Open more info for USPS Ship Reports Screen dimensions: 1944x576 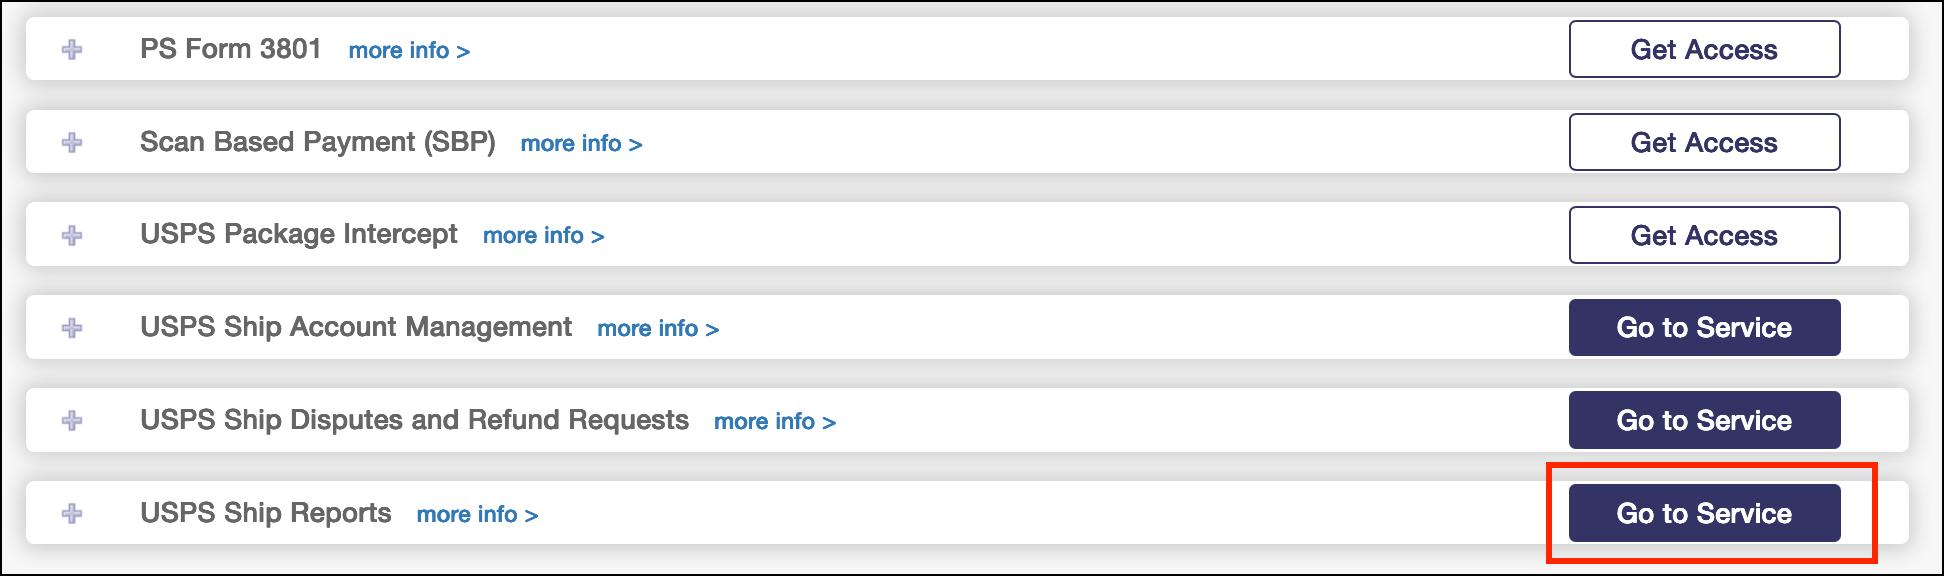[x=477, y=514]
